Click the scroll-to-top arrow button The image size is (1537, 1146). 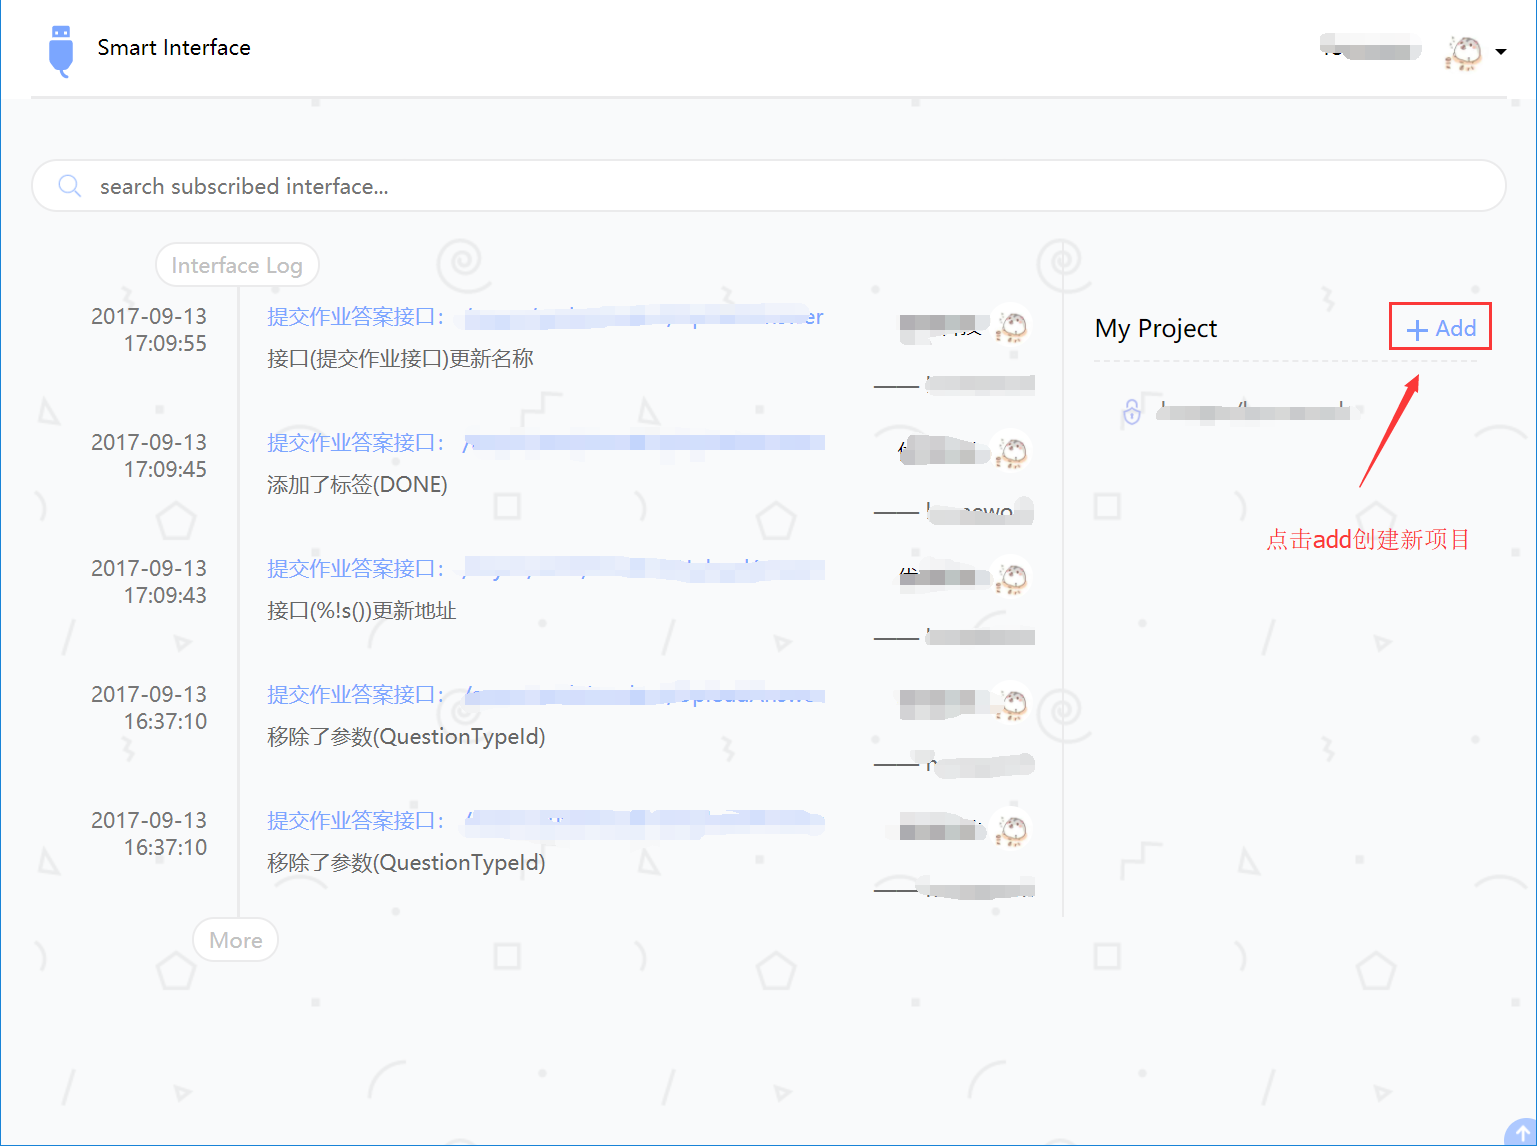(x=1521, y=1132)
